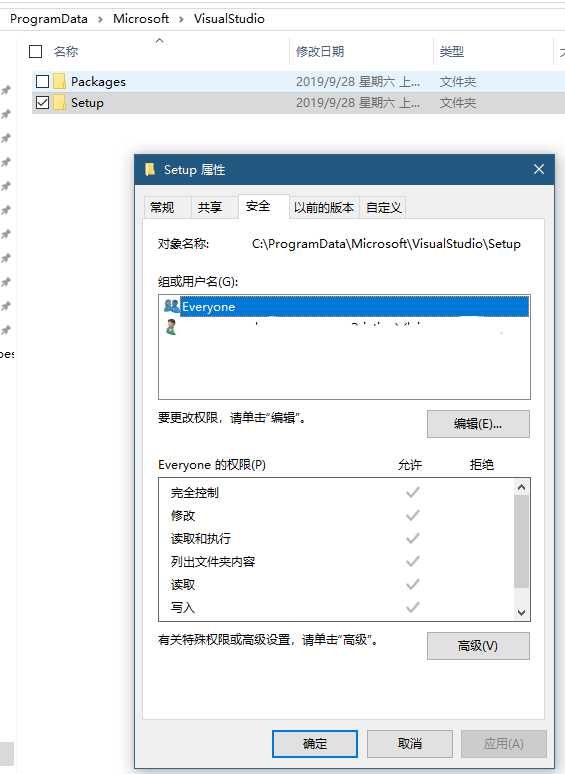Click the permissions list scroll up arrow
The image size is (565, 774).
(x=521, y=488)
